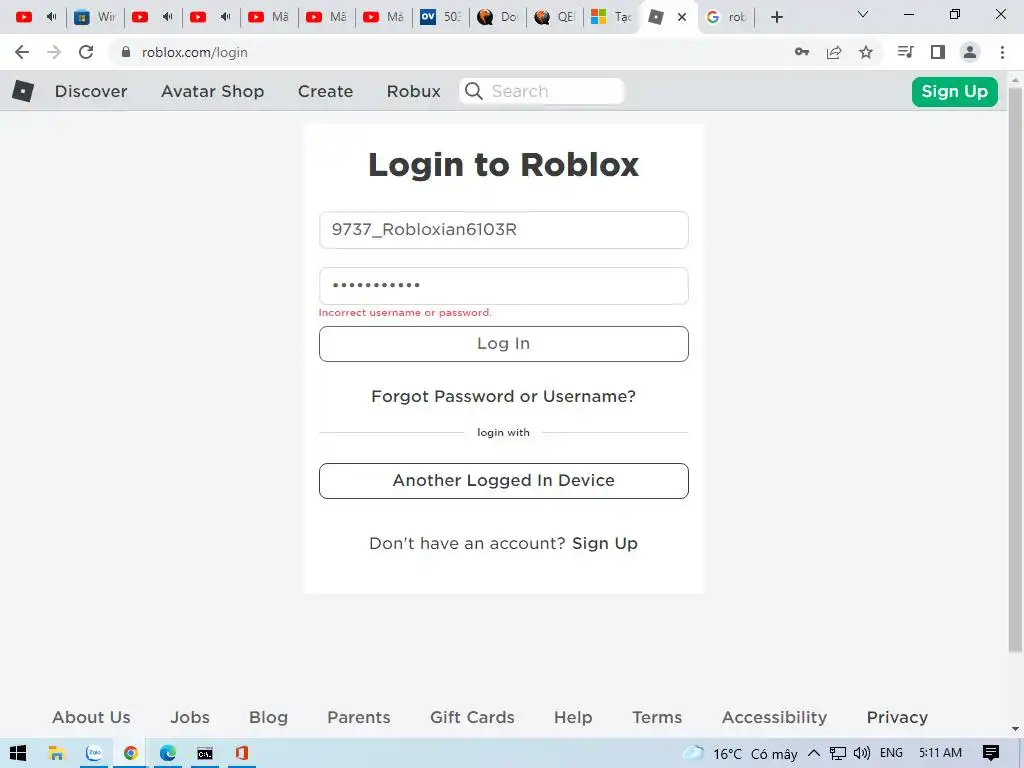Visit the Blog footer link
Screen dimensions: 1024x768
(268, 717)
